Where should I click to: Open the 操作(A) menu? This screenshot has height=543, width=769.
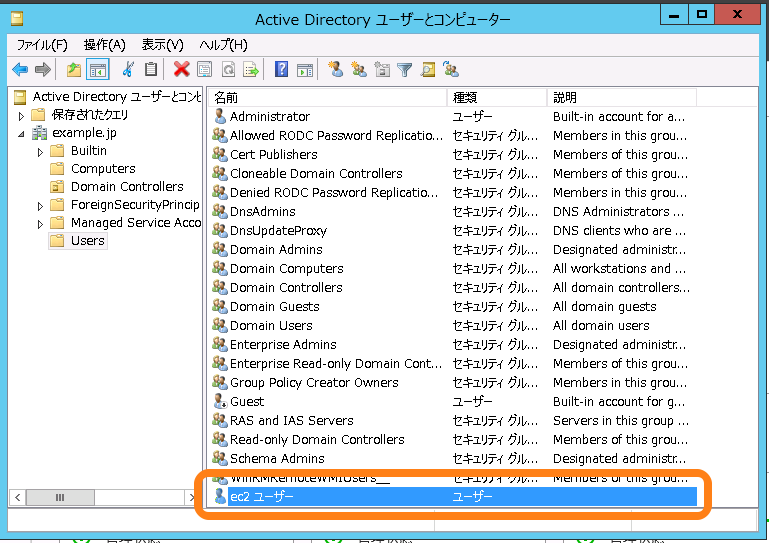104,45
